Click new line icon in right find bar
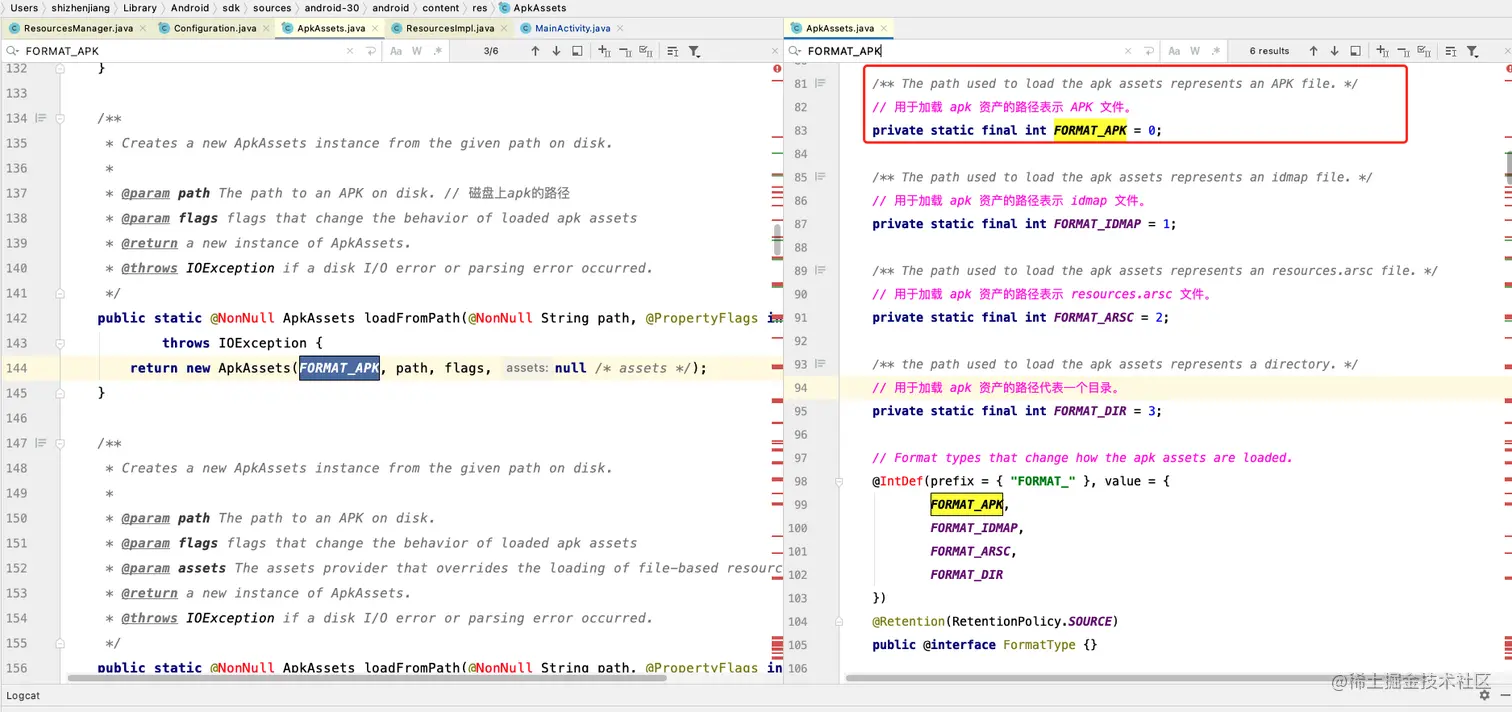This screenshot has height=712, width=1512. [1149, 51]
